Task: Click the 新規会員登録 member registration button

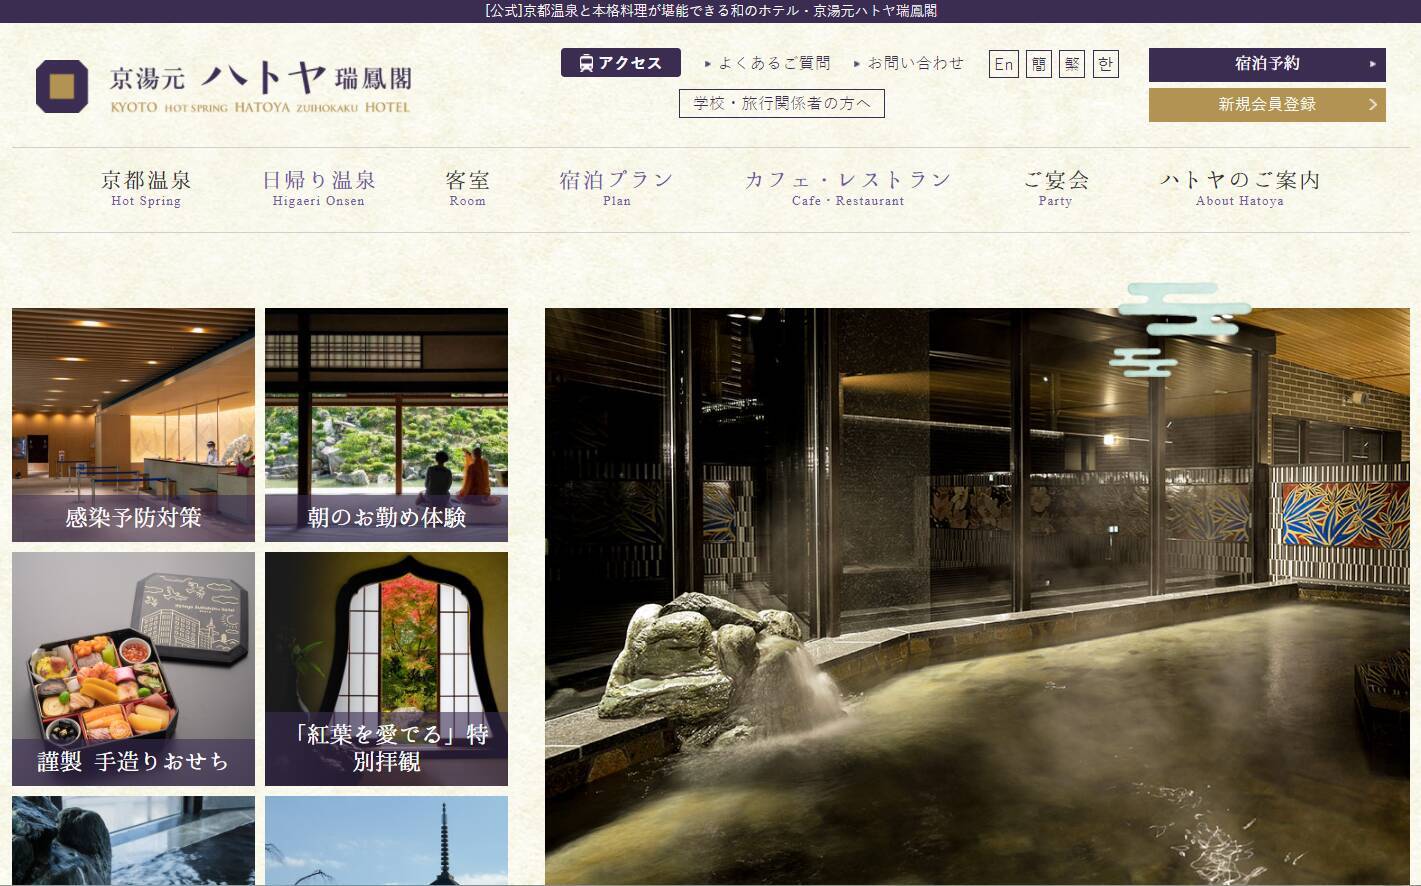Action: (x=1267, y=104)
